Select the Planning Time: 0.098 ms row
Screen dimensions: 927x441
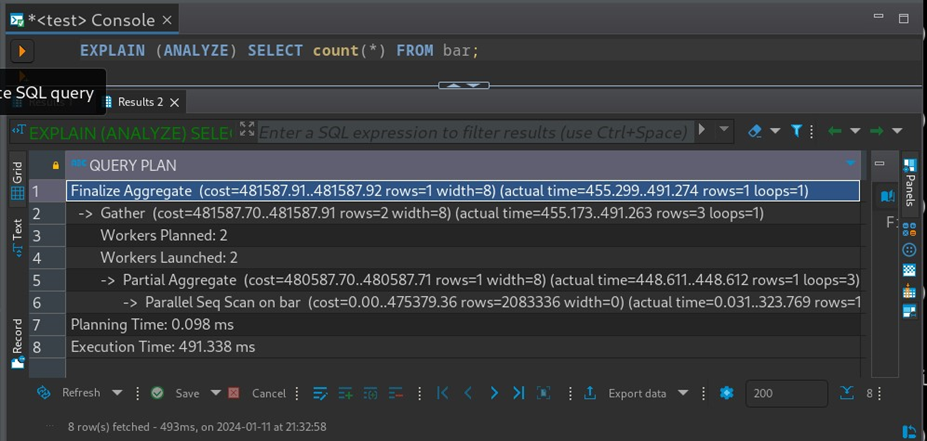[463, 325]
